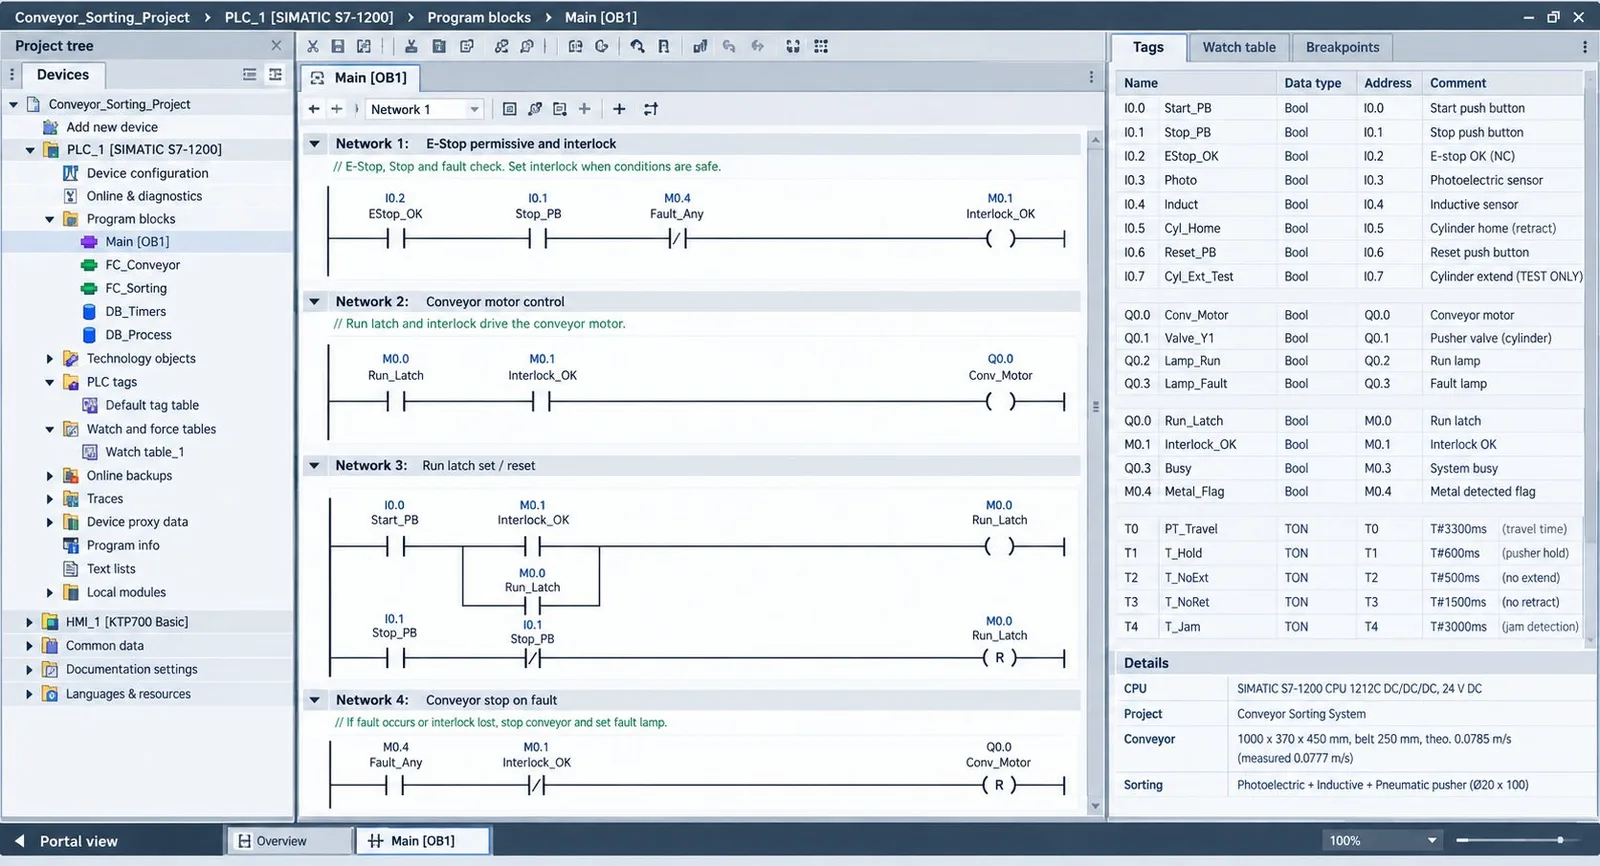Expand the Online backups node
1600x866 pixels.
tap(49, 476)
